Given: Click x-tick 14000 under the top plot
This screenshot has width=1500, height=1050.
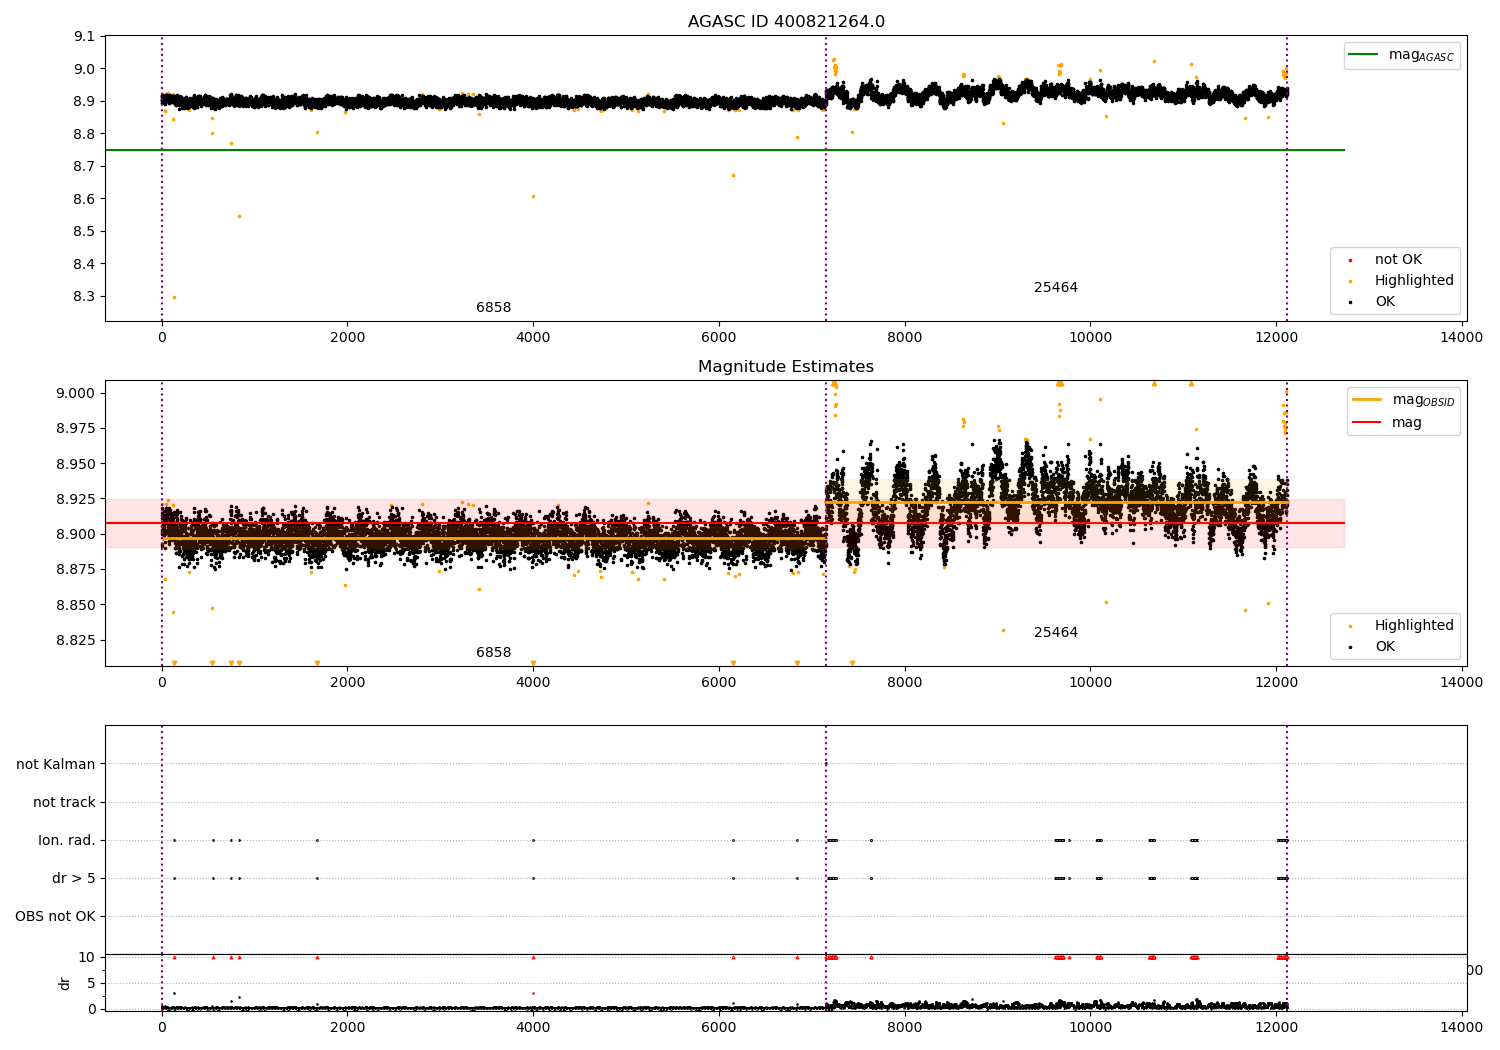Looking at the screenshot, I should tap(1461, 338).
